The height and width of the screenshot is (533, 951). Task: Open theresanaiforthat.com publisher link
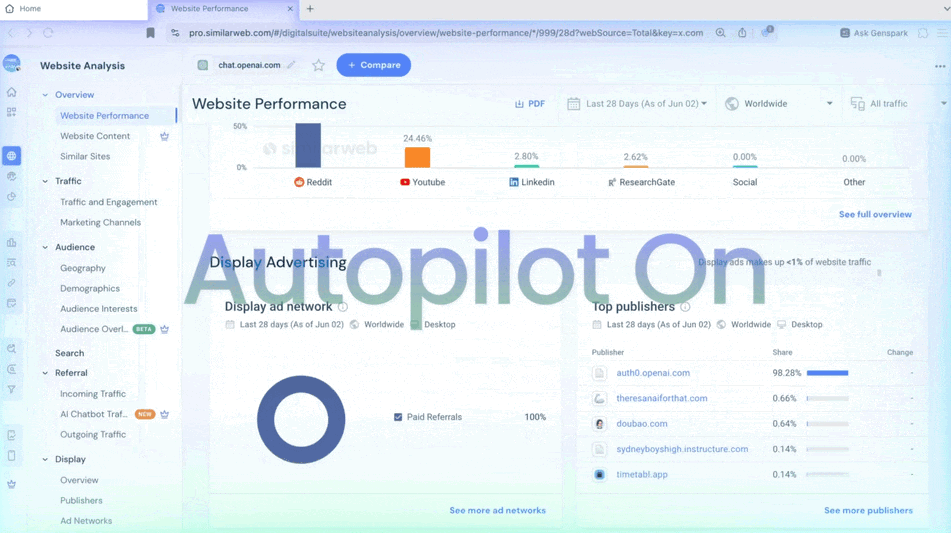coord(662,398)
